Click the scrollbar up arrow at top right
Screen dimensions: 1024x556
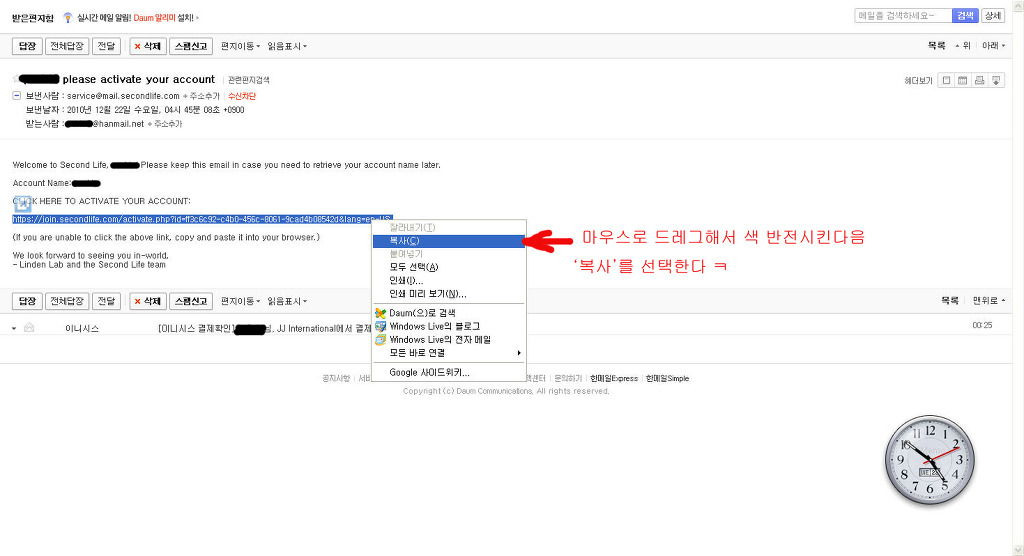pyautogui.click(x=1018, y=4)
